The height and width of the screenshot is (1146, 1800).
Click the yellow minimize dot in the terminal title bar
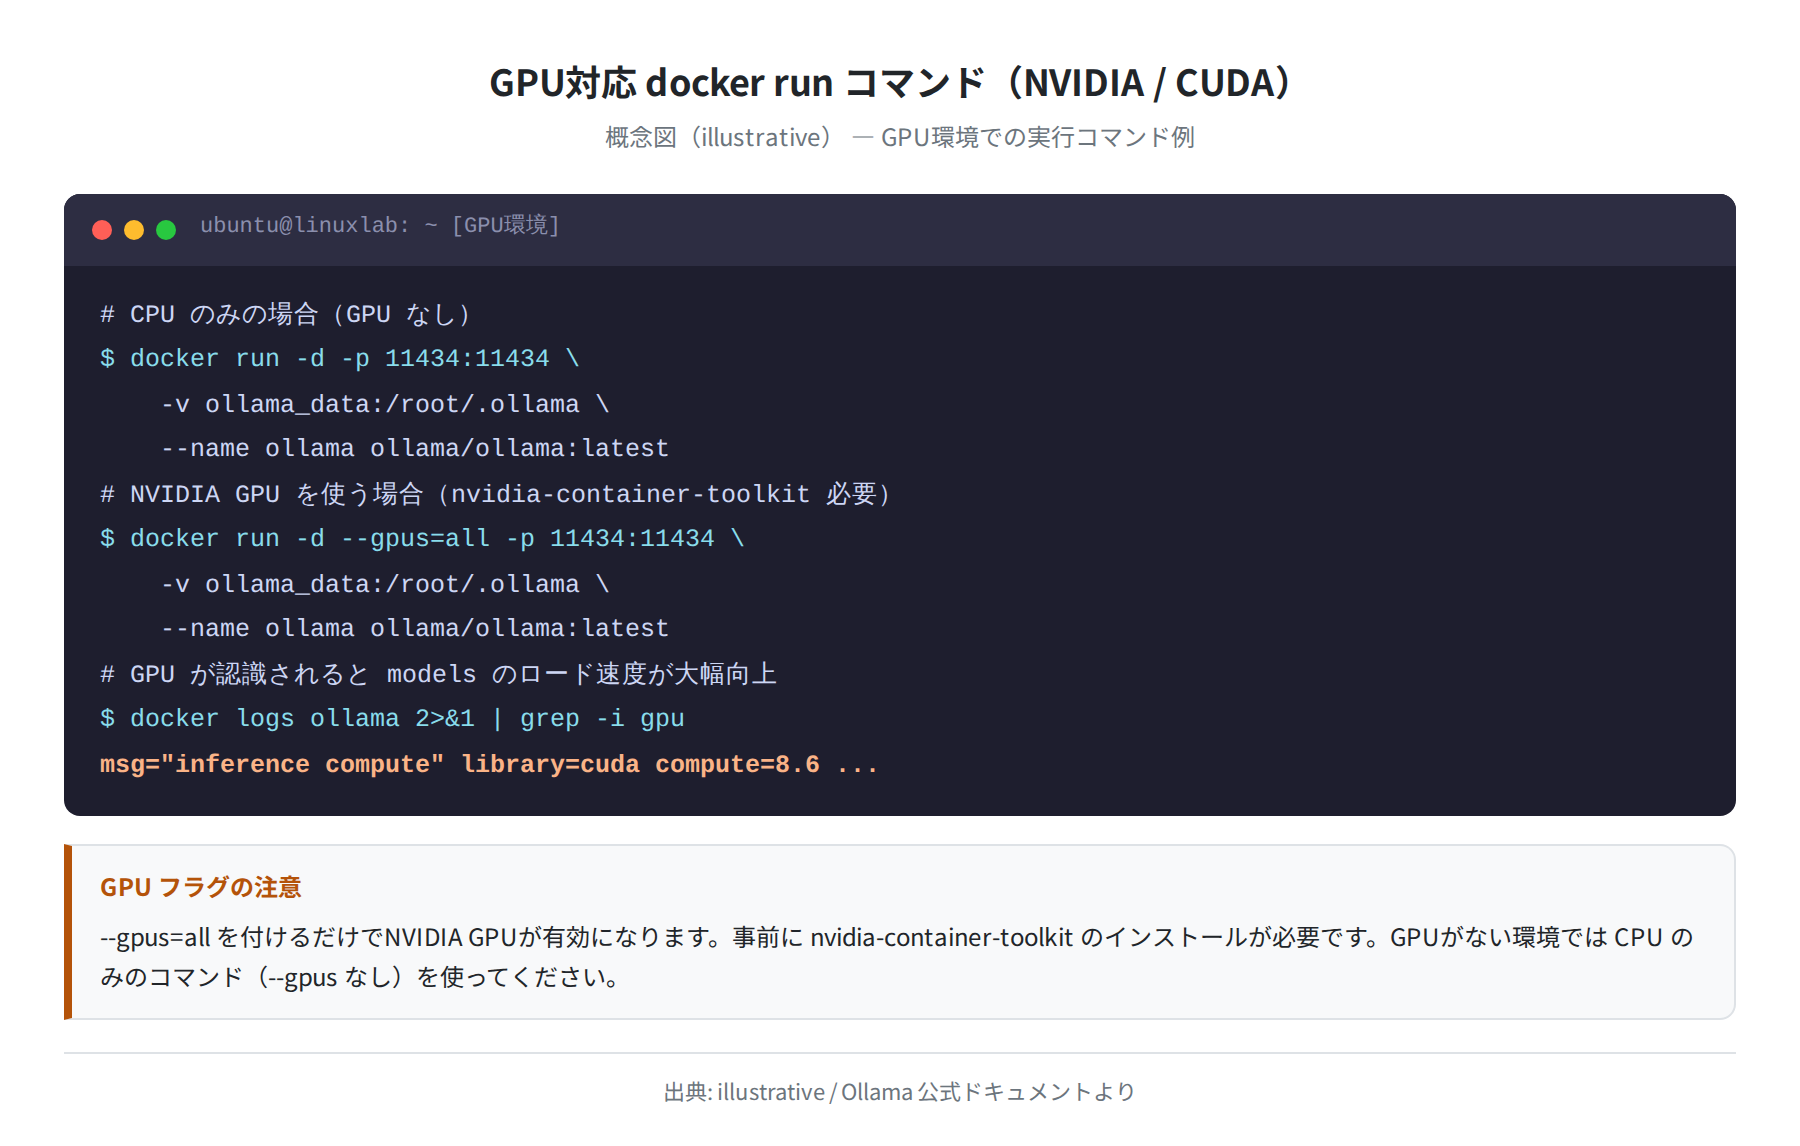pos(134,230)
